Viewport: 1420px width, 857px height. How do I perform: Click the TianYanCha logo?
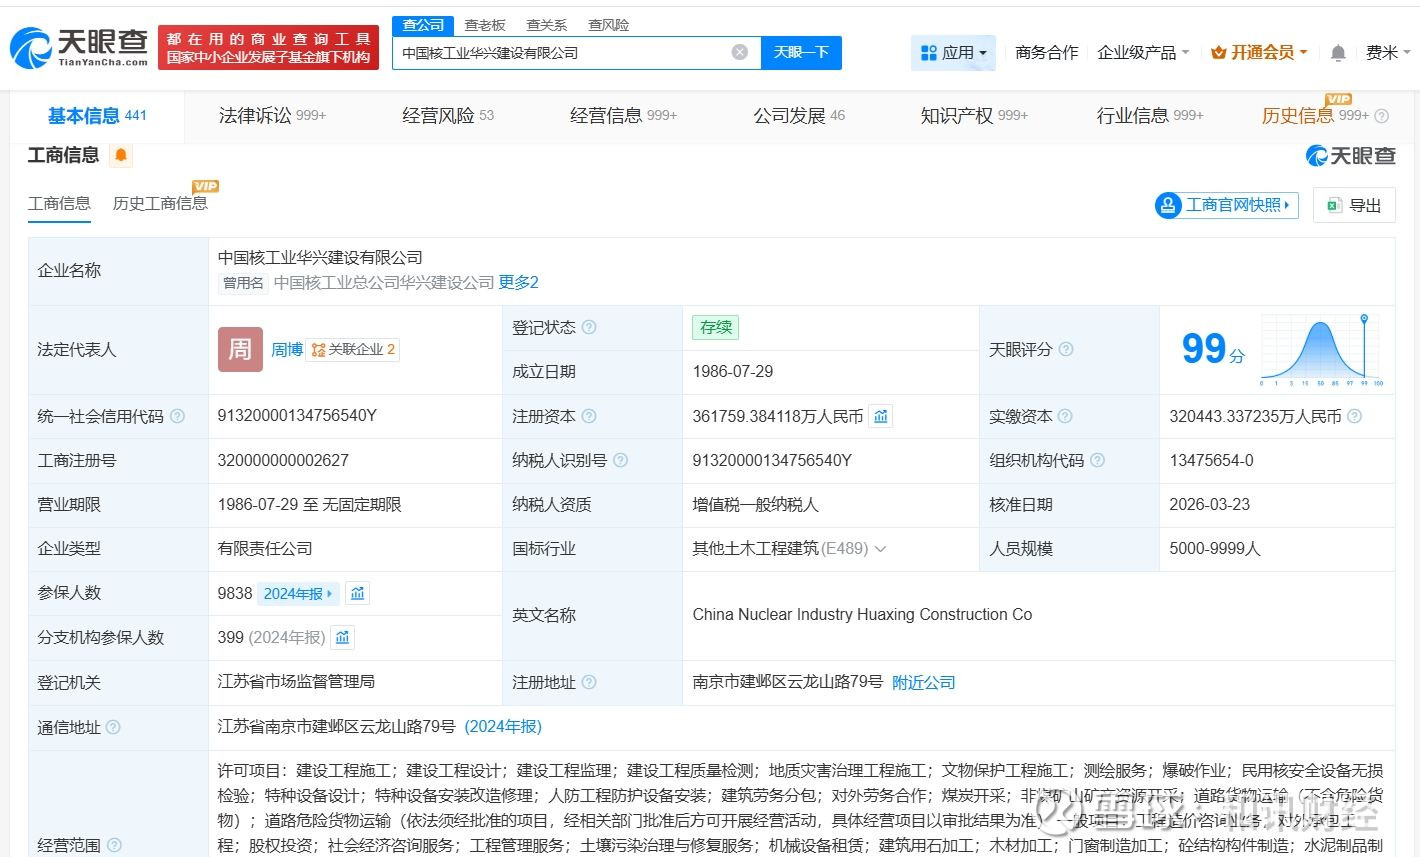pyautogui.click(x=79, y=47)
